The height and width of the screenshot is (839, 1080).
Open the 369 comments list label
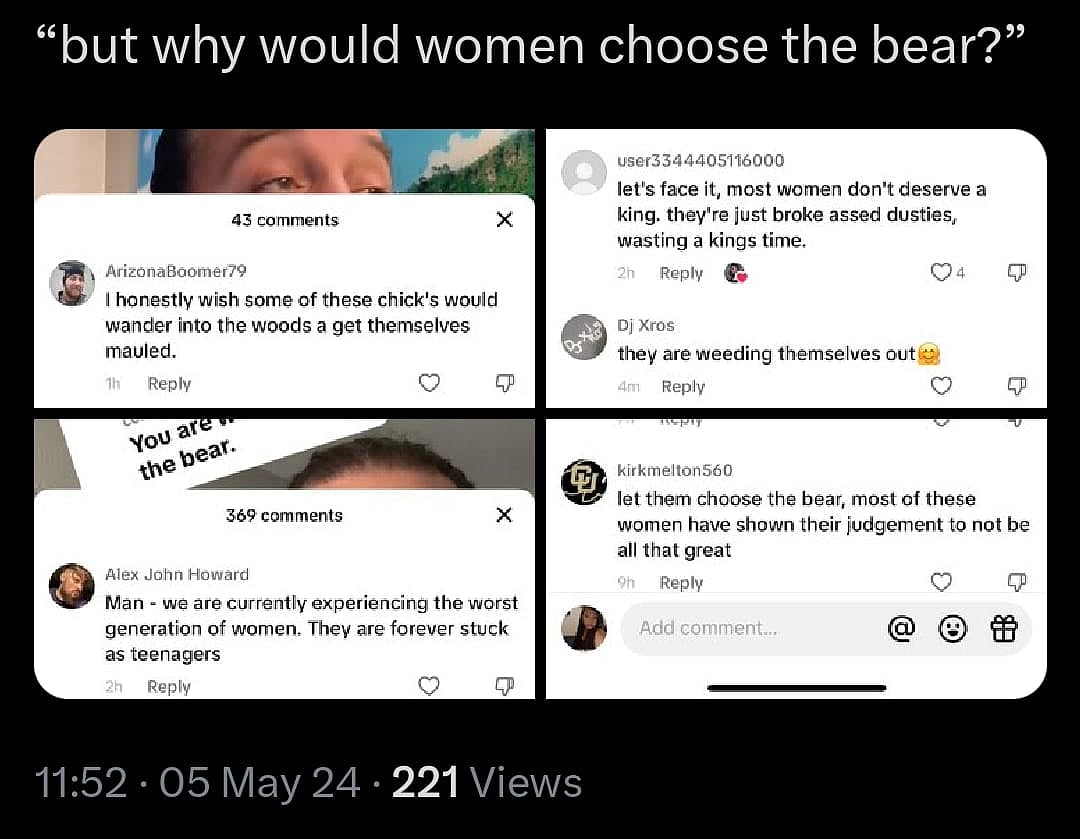[283, 515]
